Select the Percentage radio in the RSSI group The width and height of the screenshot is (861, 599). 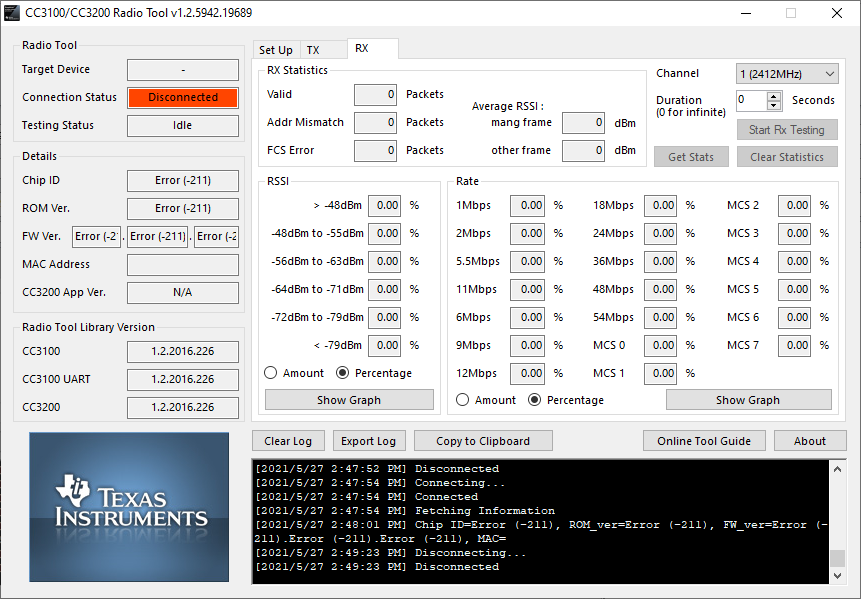pyautogui.click(x=373, y=373)
